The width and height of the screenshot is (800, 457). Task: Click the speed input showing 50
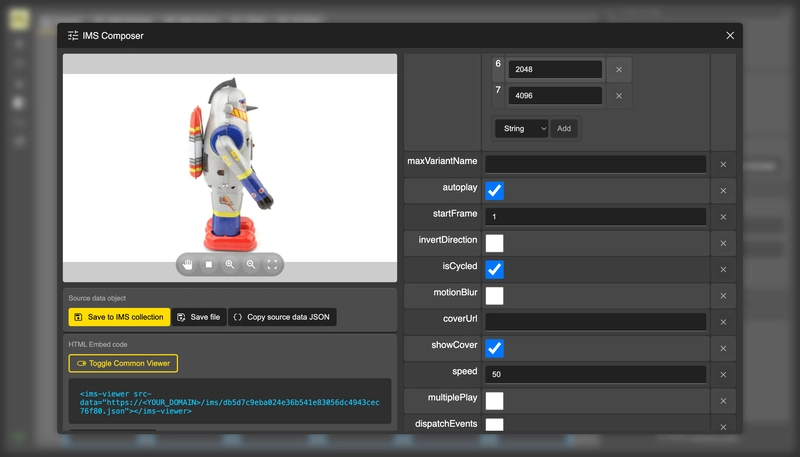(x=595, y=374)
